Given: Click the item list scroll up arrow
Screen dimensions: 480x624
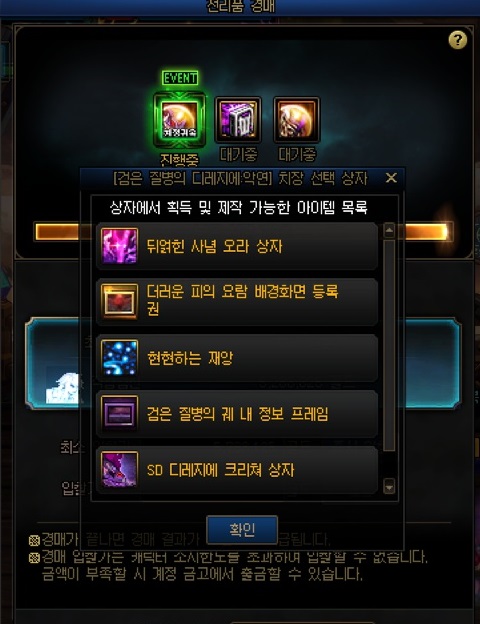Looking at the screenshot, I should coord(389,230).
